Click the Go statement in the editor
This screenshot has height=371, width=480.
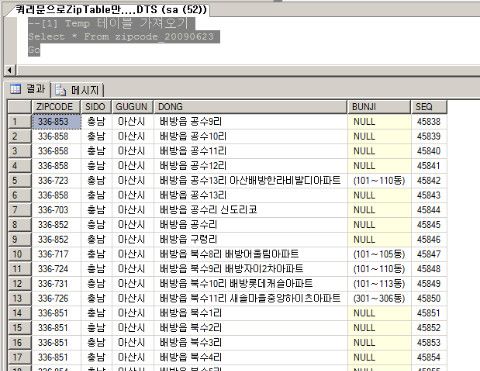(34, 50)
